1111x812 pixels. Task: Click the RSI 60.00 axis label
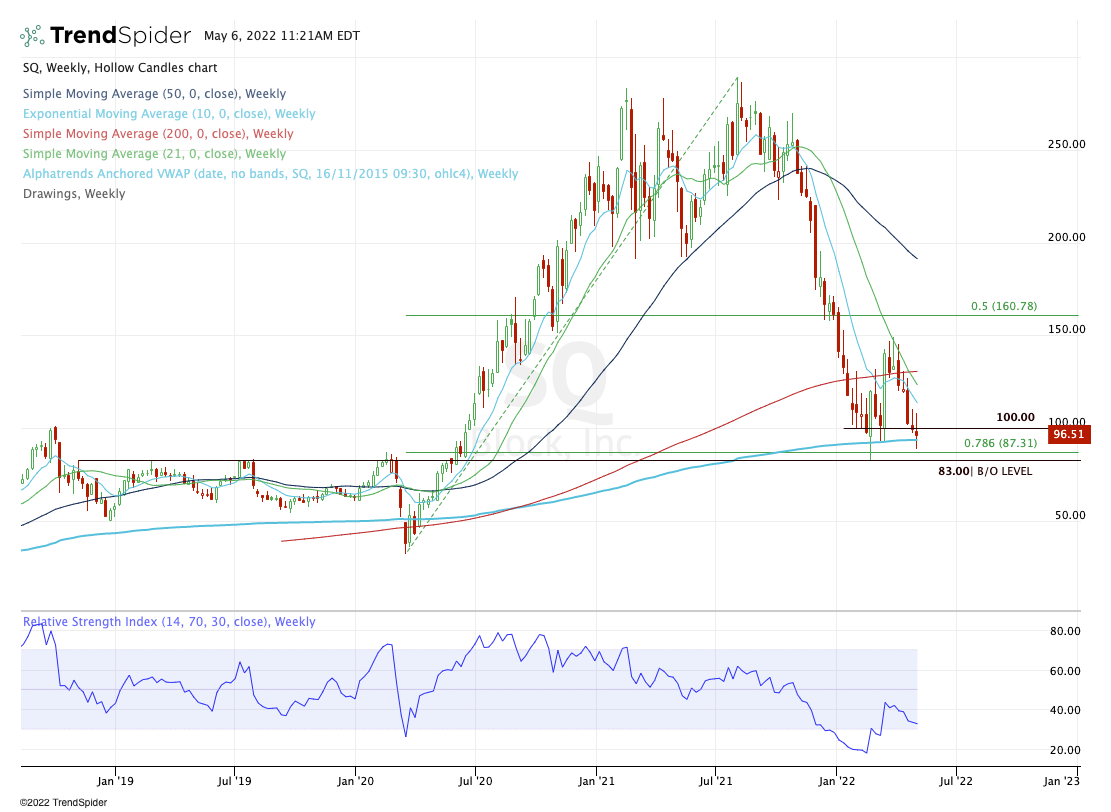[1065, 670]
